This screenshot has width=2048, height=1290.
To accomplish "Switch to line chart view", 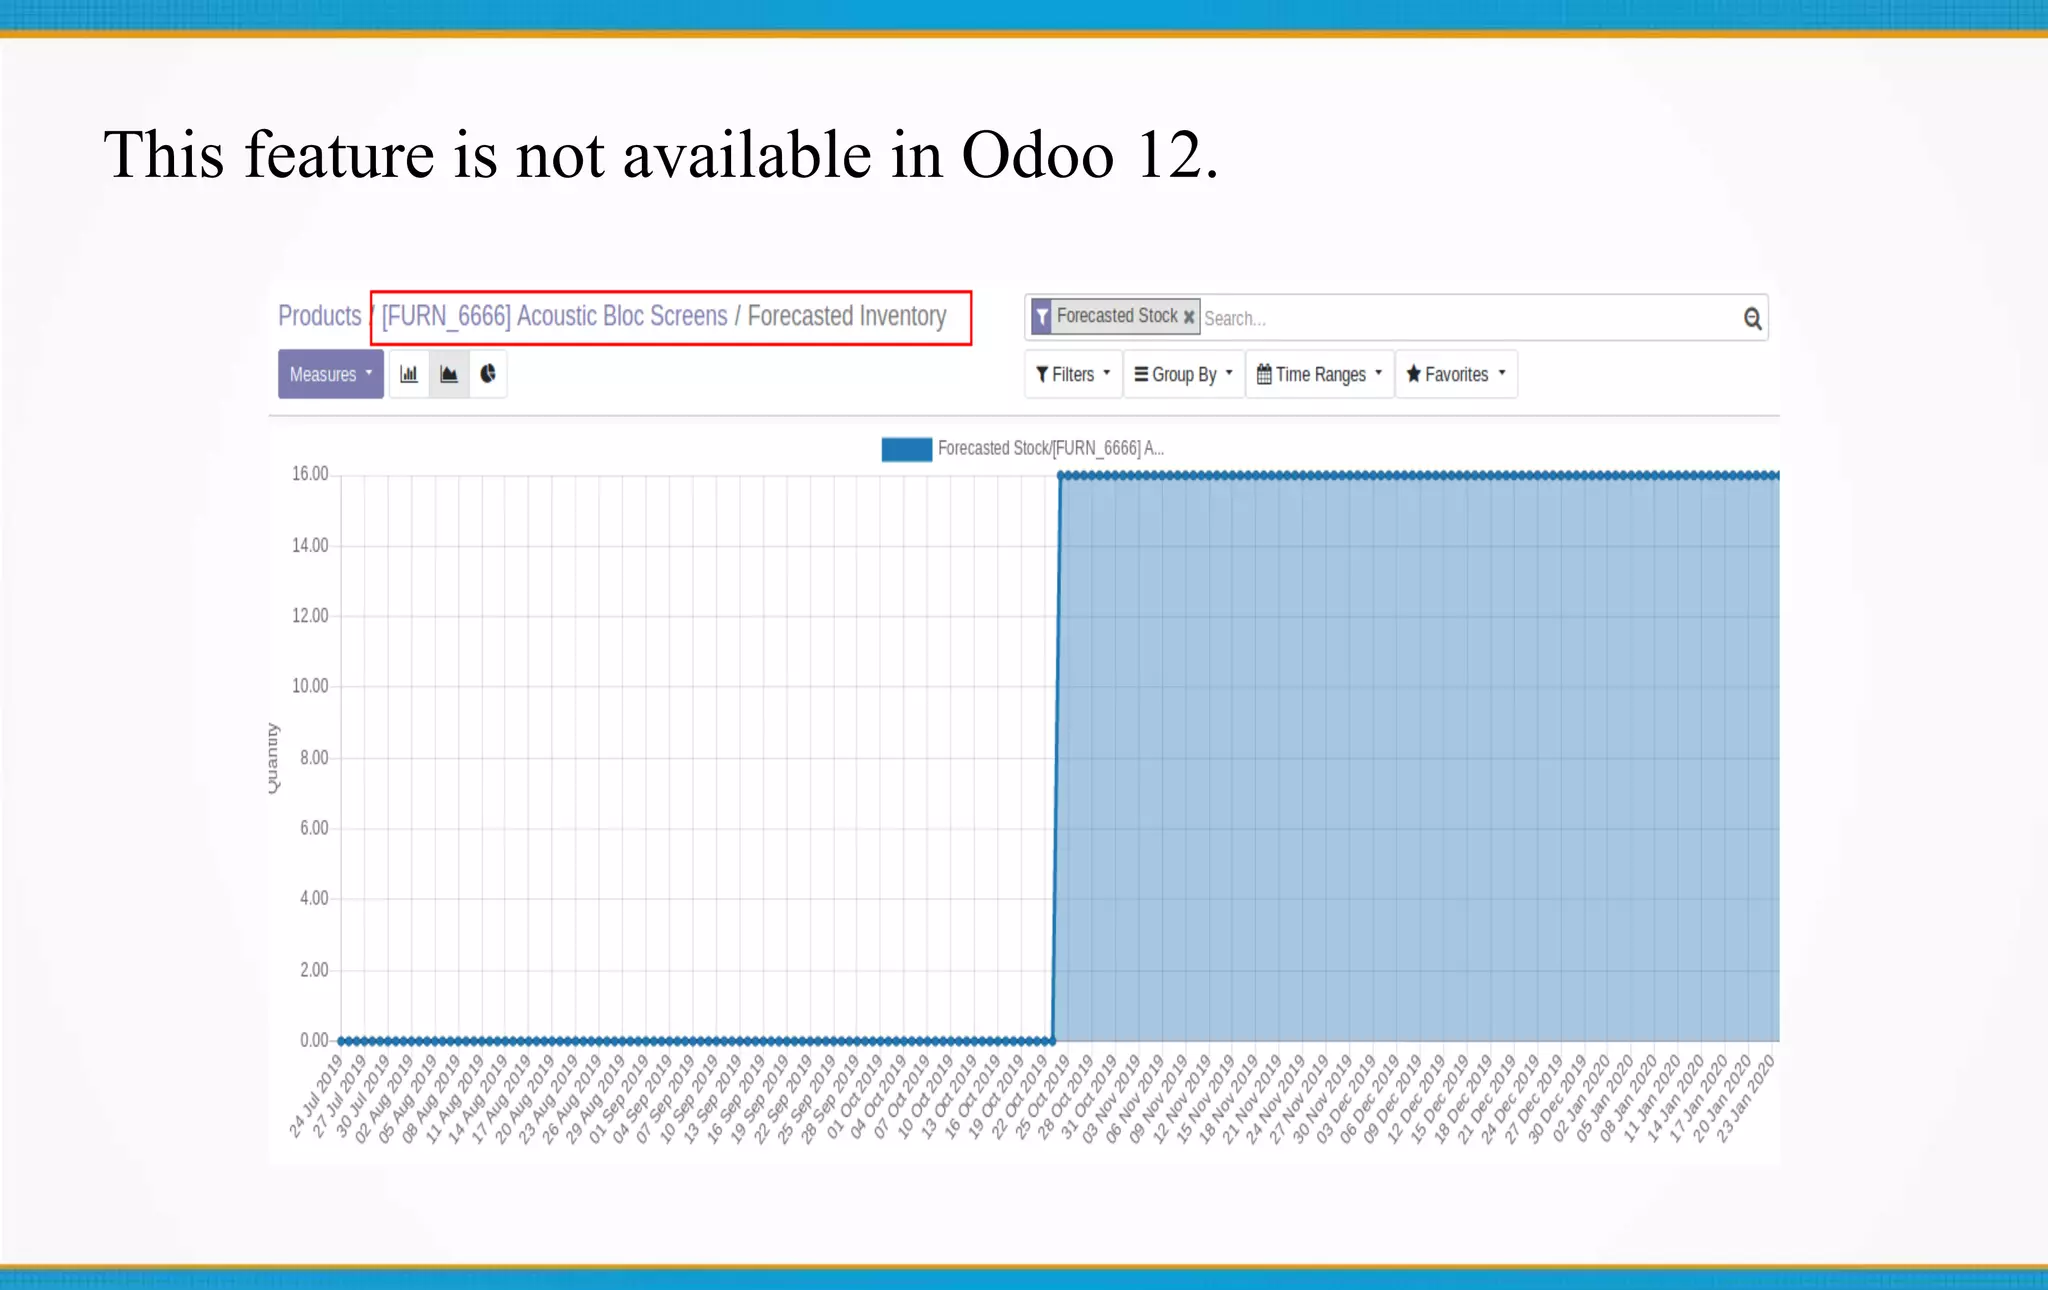I will [x=449, y=374].
